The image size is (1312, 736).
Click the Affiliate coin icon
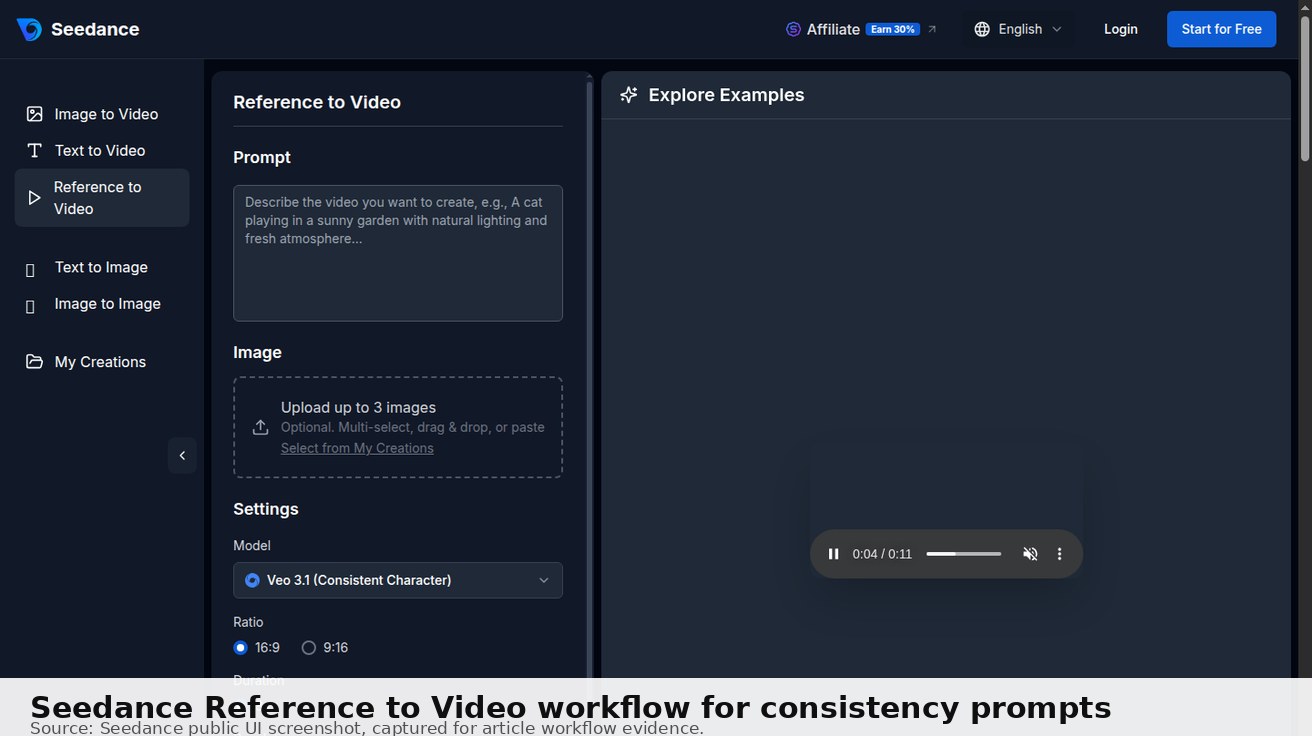coord(793,29)
